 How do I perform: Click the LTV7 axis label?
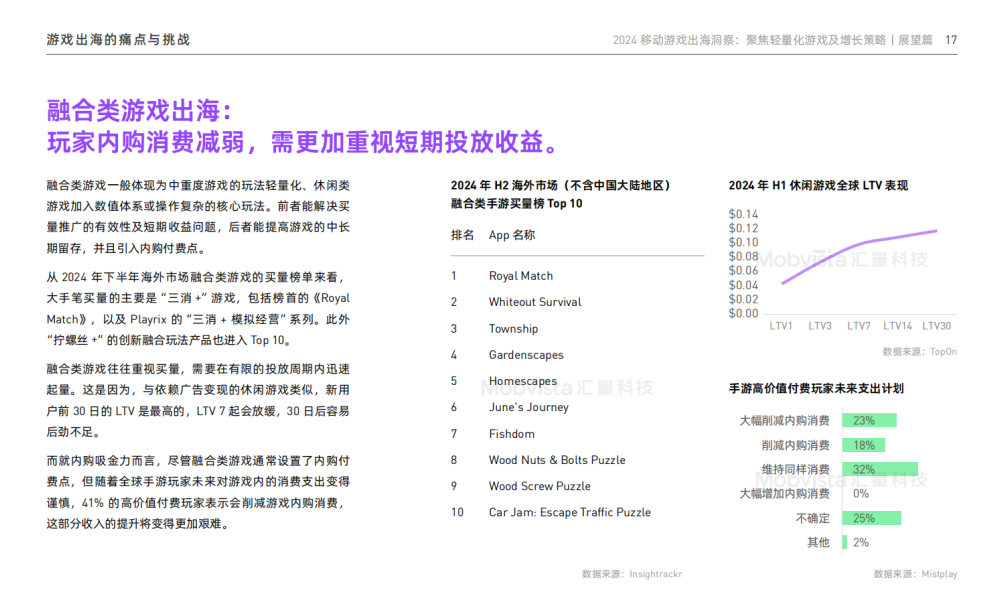point(859,326)
